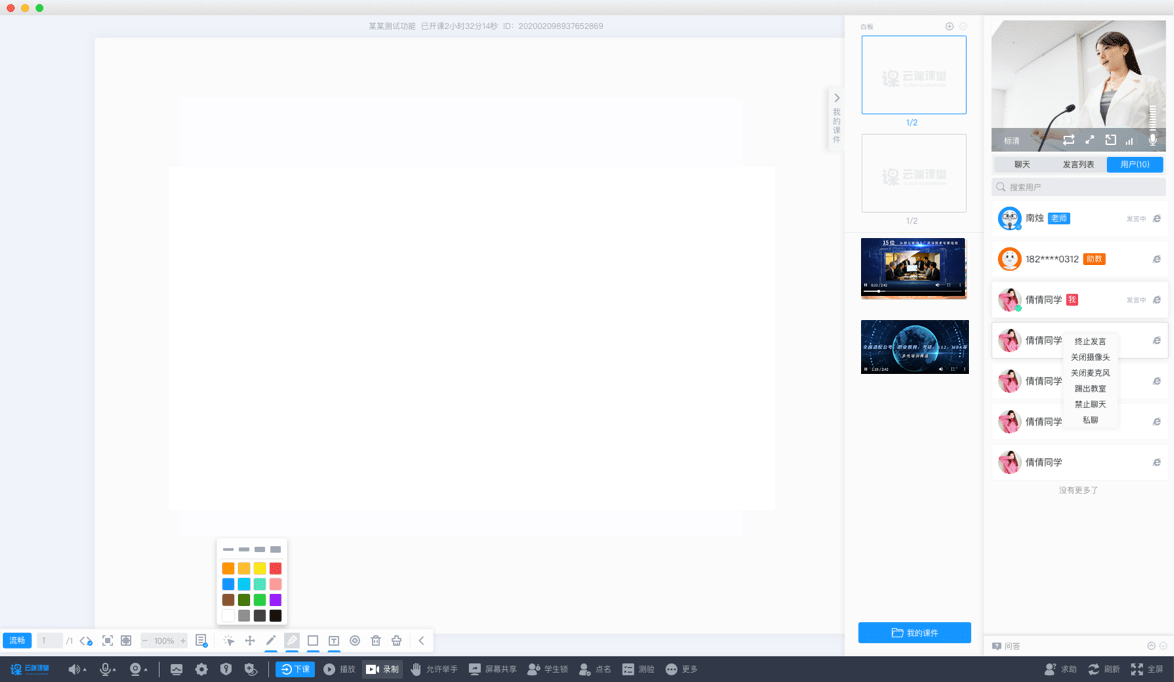Click the trash can clear tool
1174x682 pixels.
click(x=376, y=640)
